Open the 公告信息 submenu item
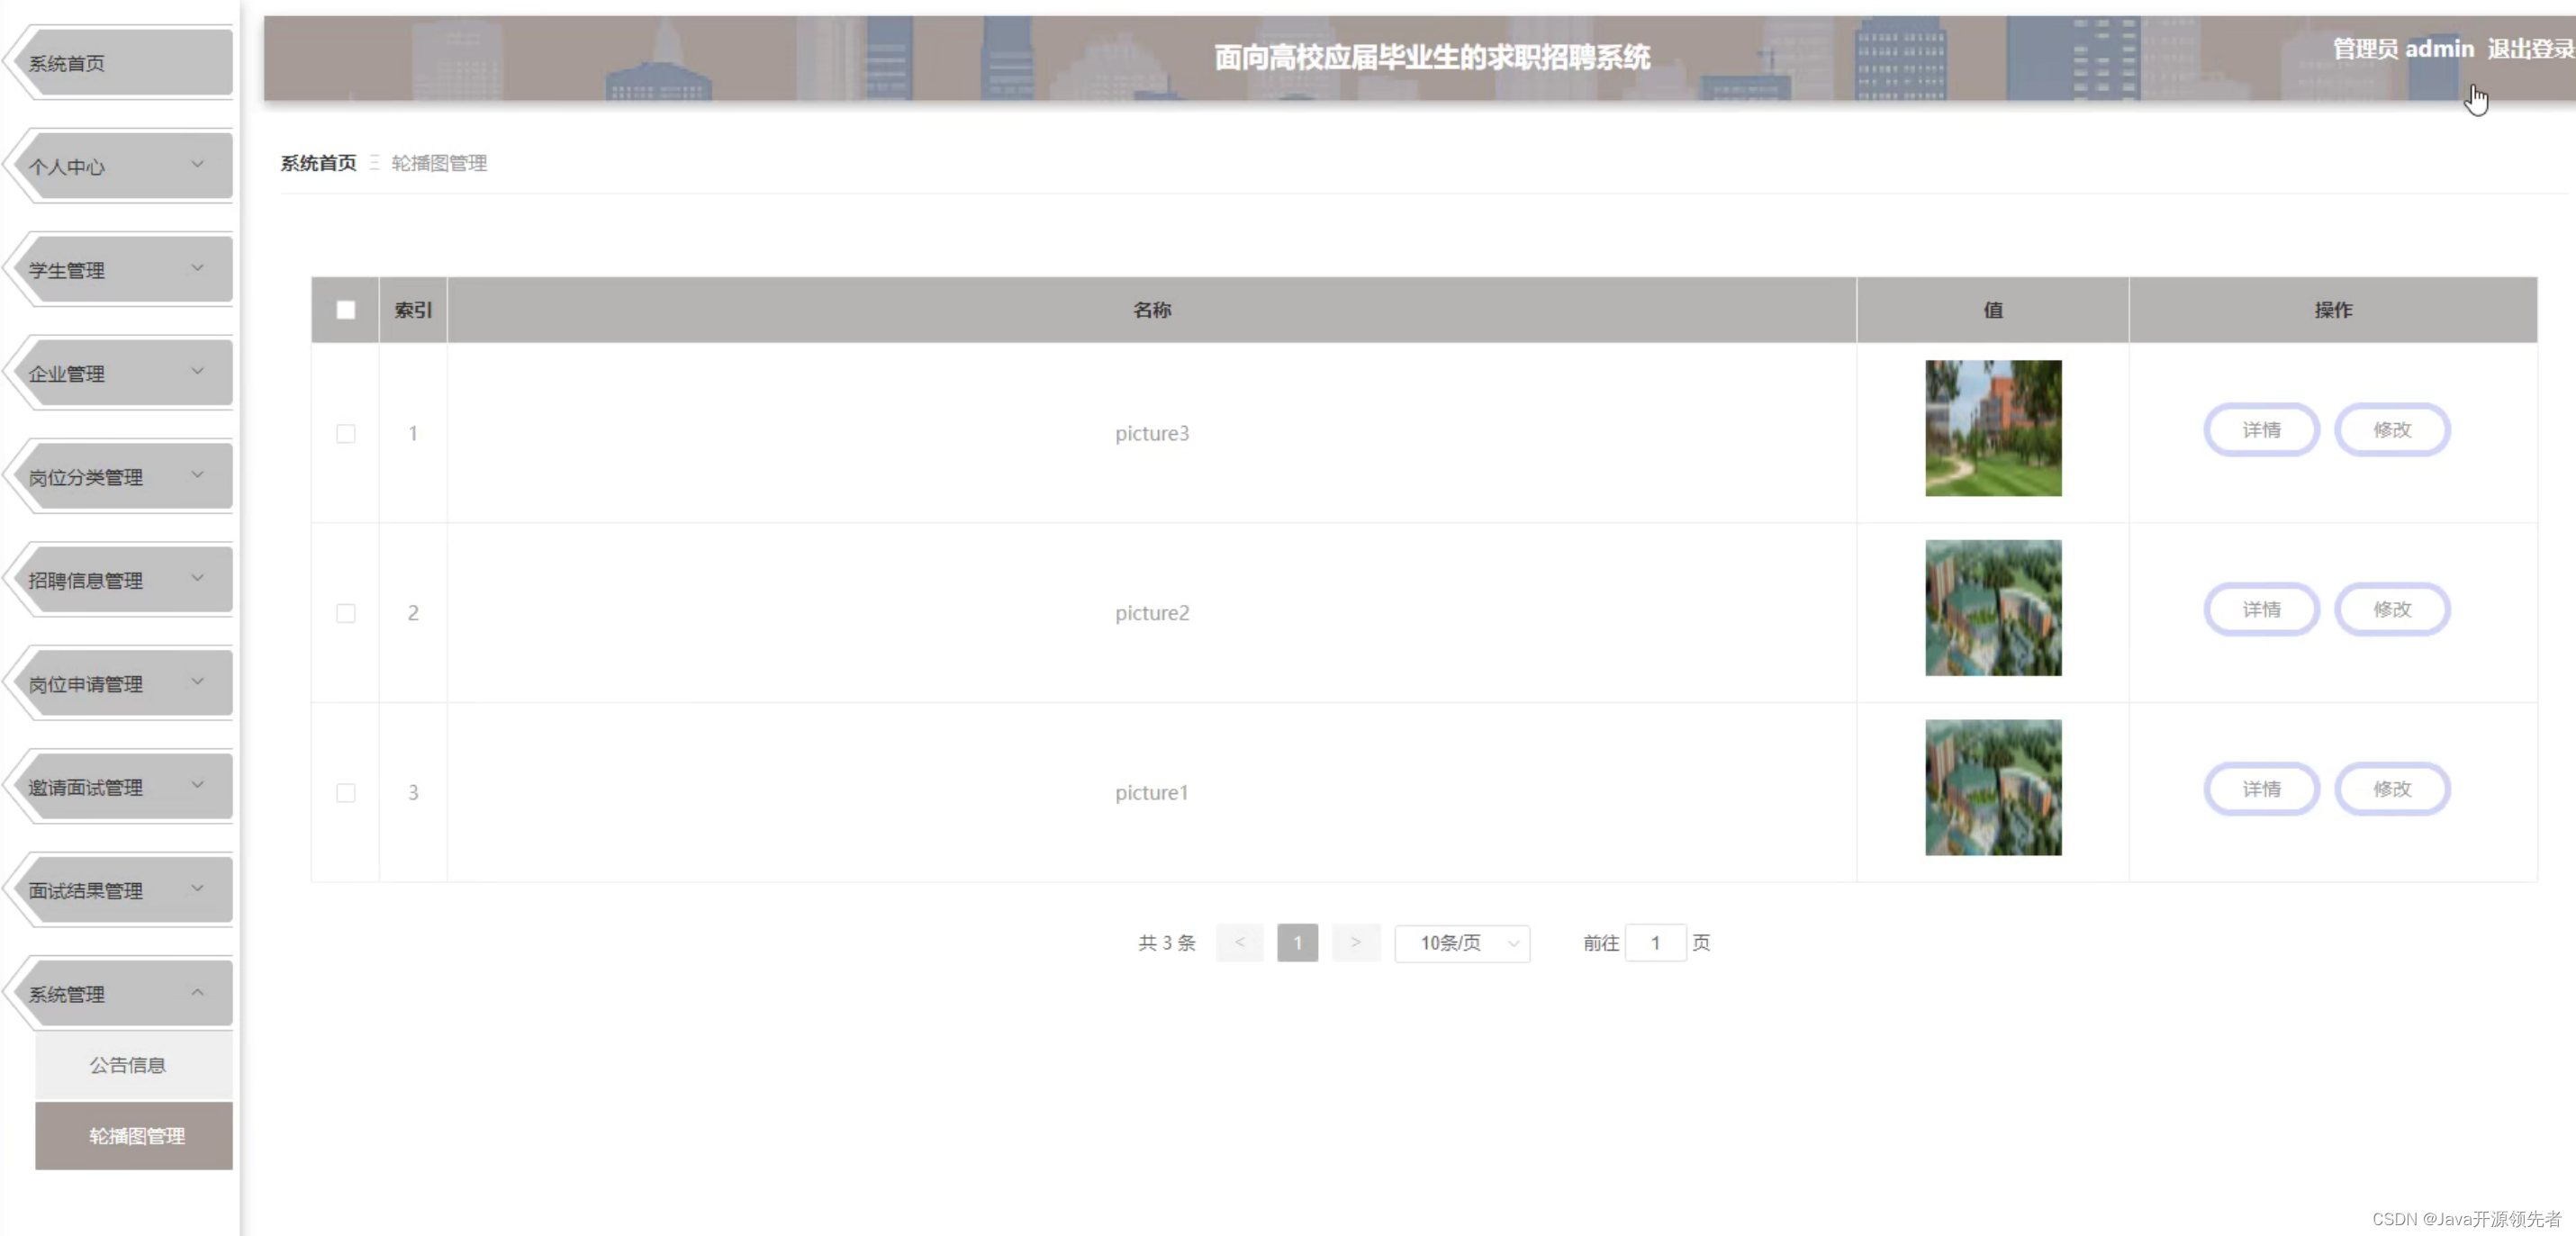This screenshot has width=2576, height=1236. (134, 1065)
